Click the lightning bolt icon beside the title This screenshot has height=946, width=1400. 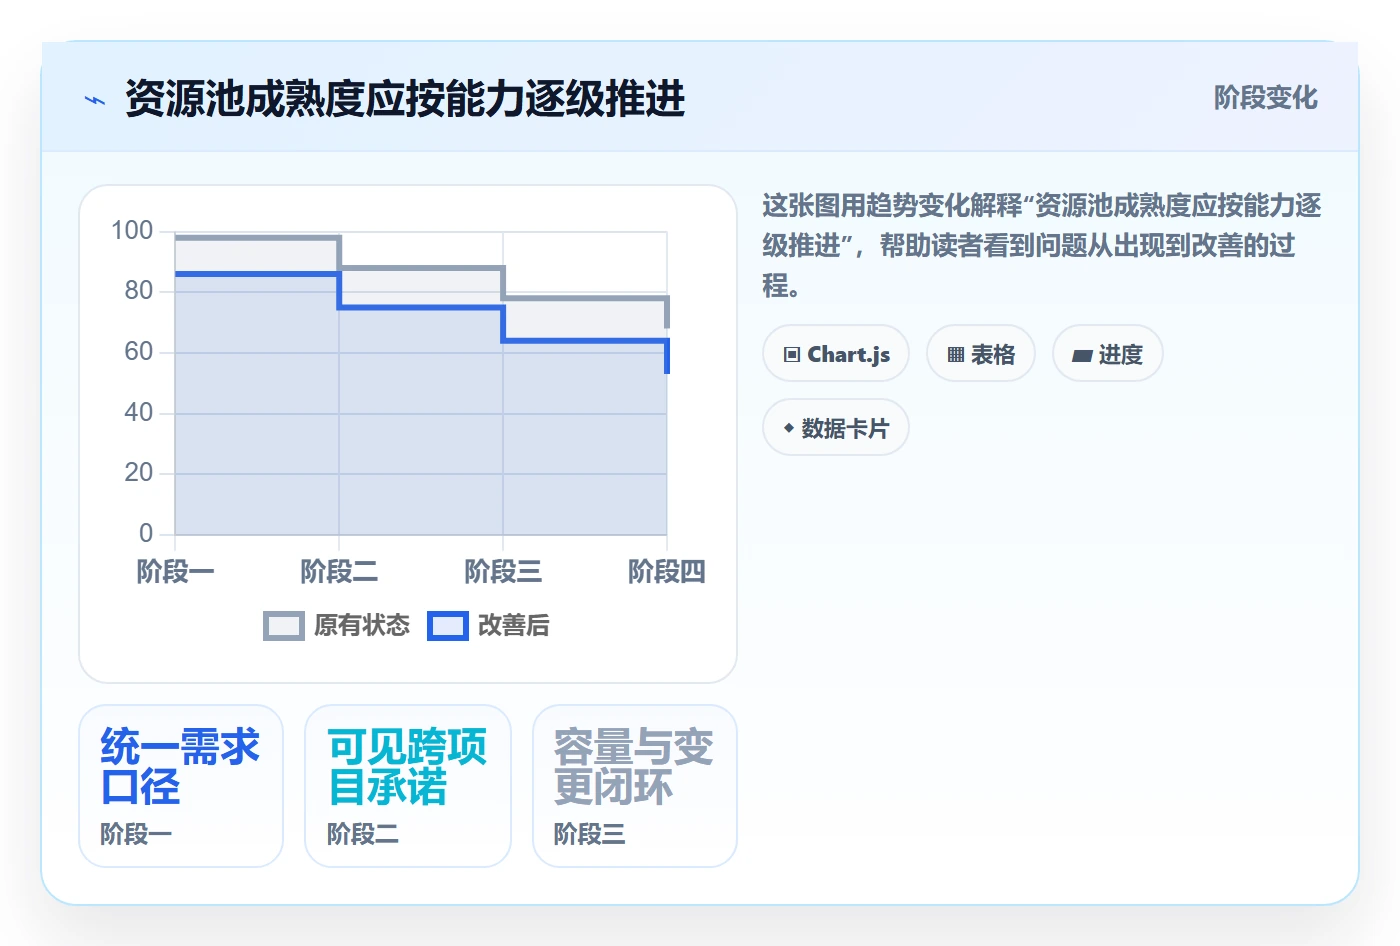tap(95, 100)
